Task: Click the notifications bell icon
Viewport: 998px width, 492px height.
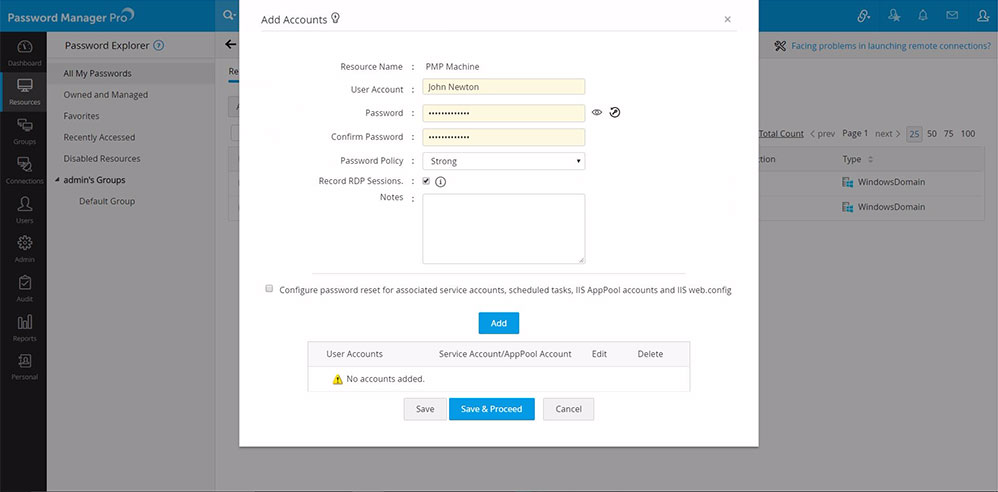Action: point(922,16)
